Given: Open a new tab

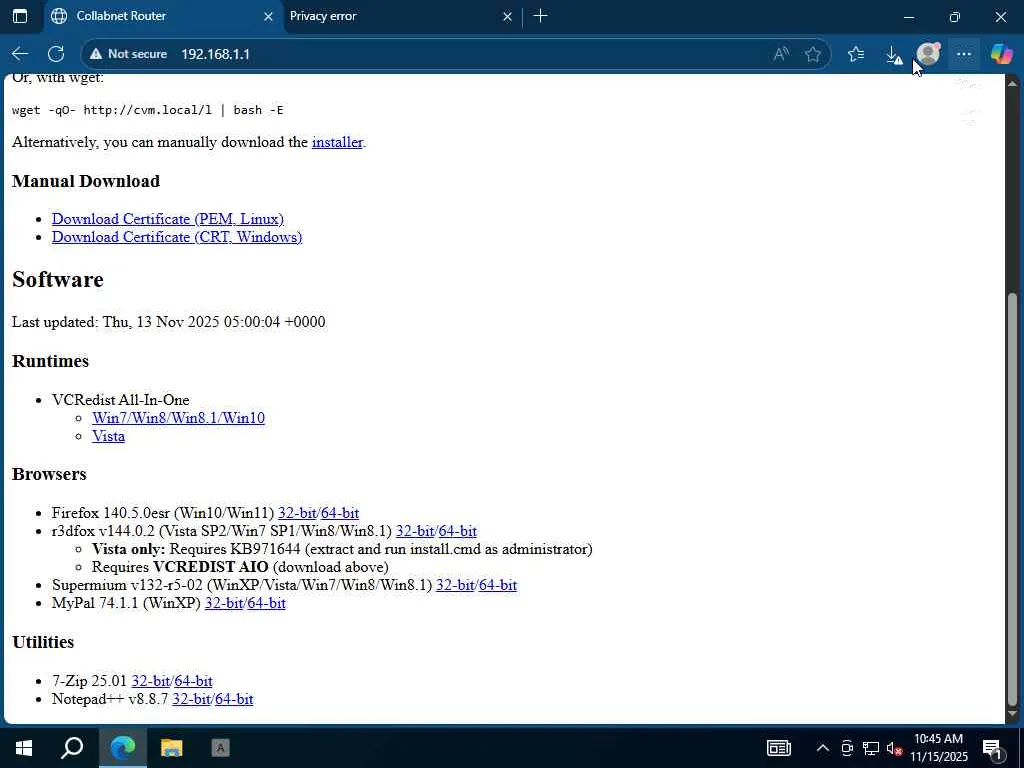Looking at the screenshot, I should coord(541,16).
